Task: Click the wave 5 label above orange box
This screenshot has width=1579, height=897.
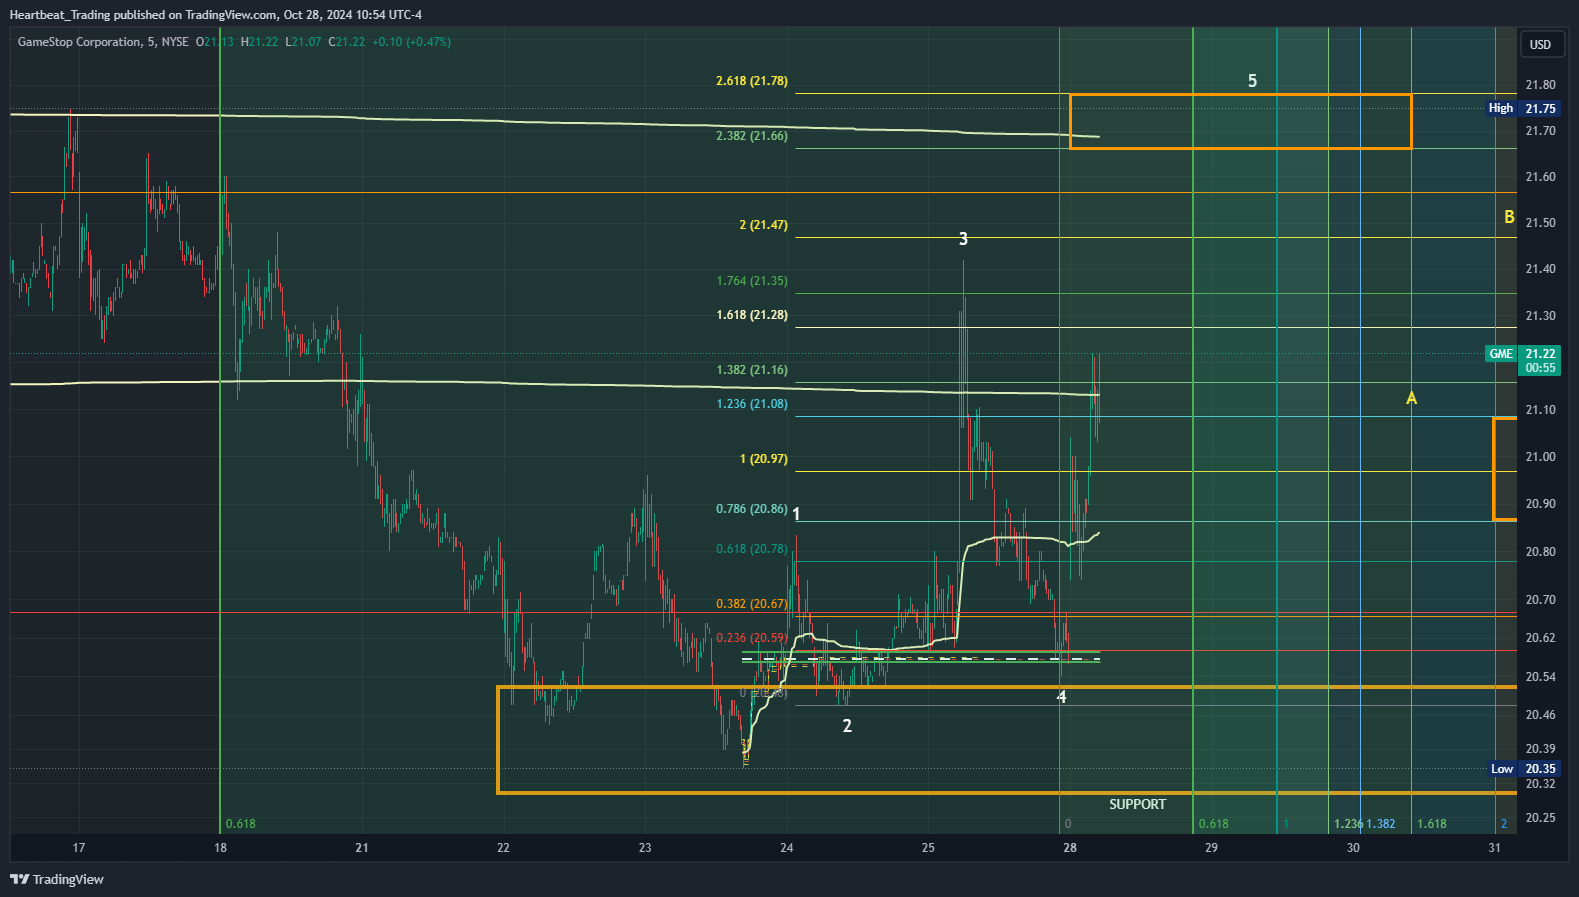Action: point(1252,81)
